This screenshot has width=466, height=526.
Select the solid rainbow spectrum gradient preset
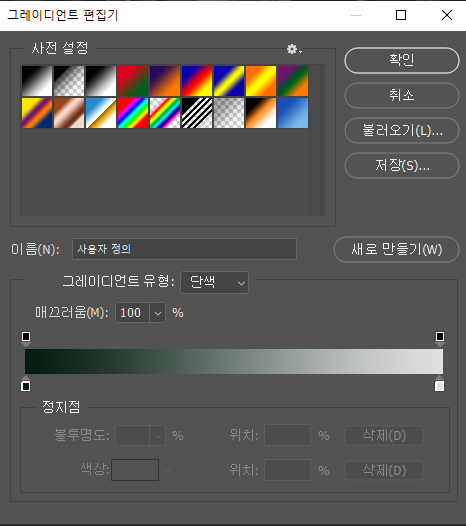coord(133,113)
